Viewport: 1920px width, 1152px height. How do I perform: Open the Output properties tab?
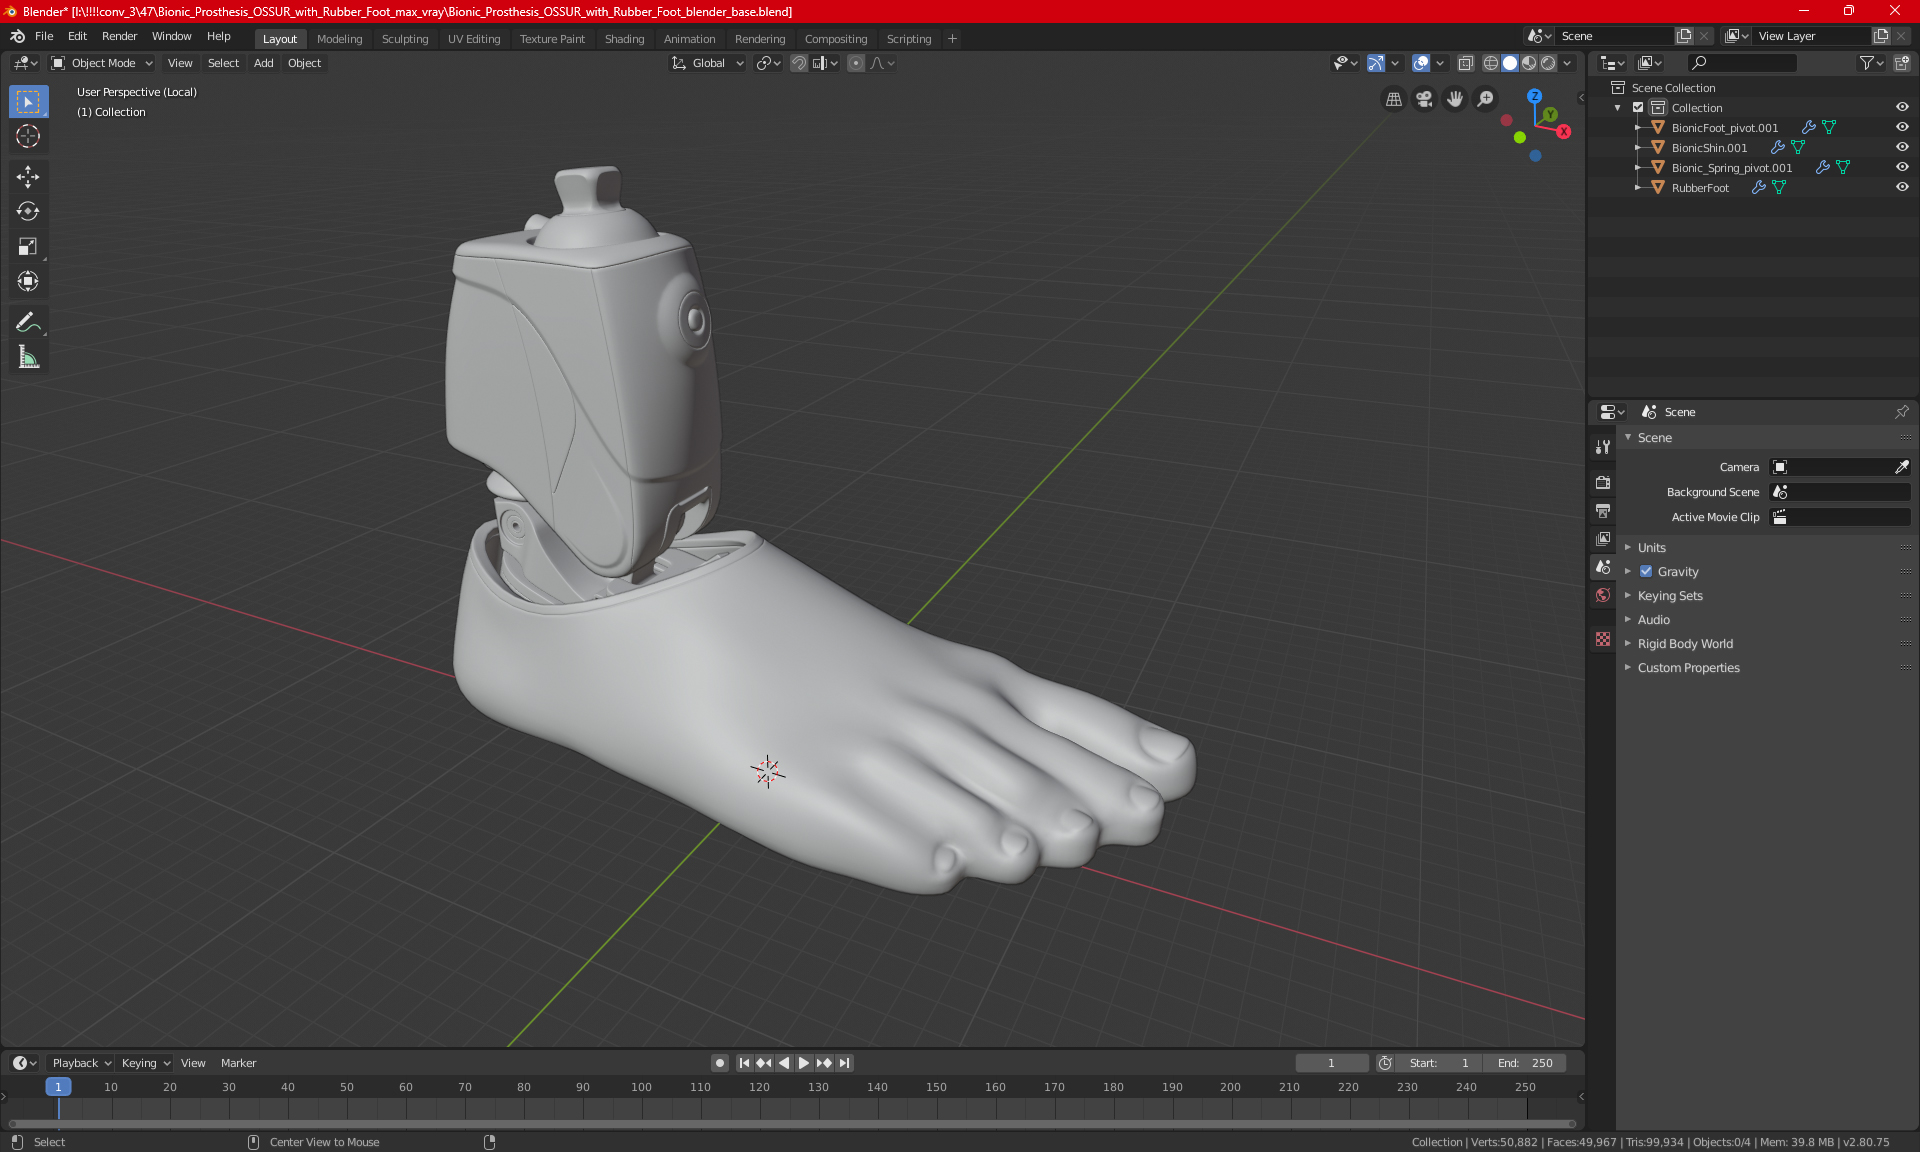(1603, 510)
